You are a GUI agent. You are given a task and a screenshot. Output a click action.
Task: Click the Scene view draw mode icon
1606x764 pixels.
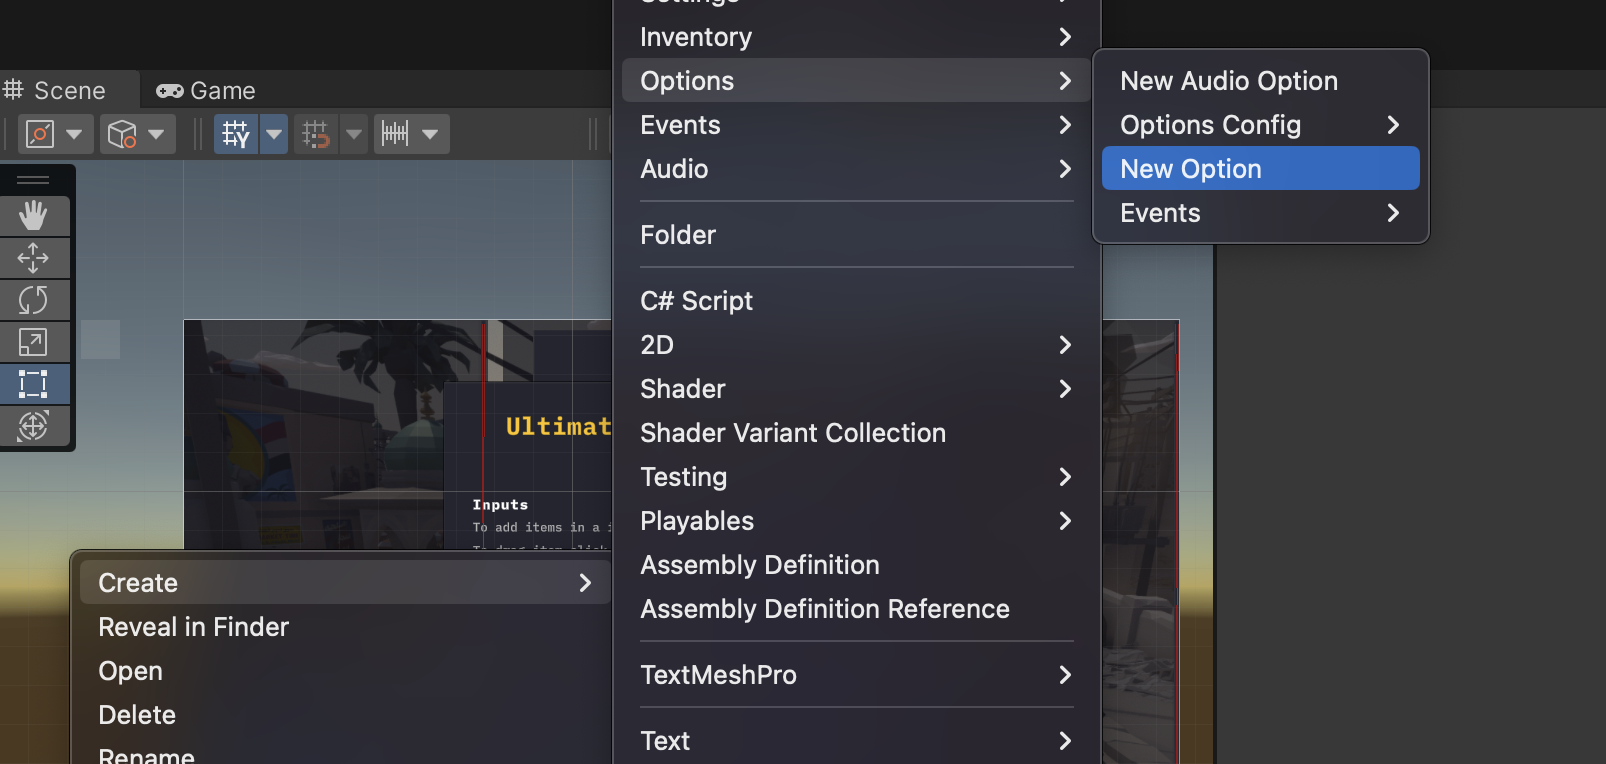pyautogui.click(x=38, y=133)
